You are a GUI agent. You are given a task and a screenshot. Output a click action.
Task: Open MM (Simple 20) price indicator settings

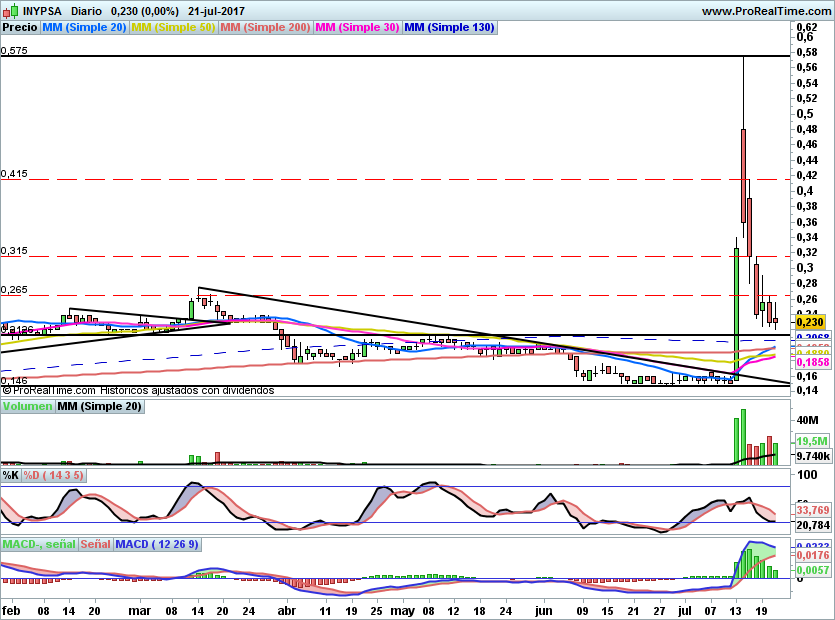click(84, 28)
